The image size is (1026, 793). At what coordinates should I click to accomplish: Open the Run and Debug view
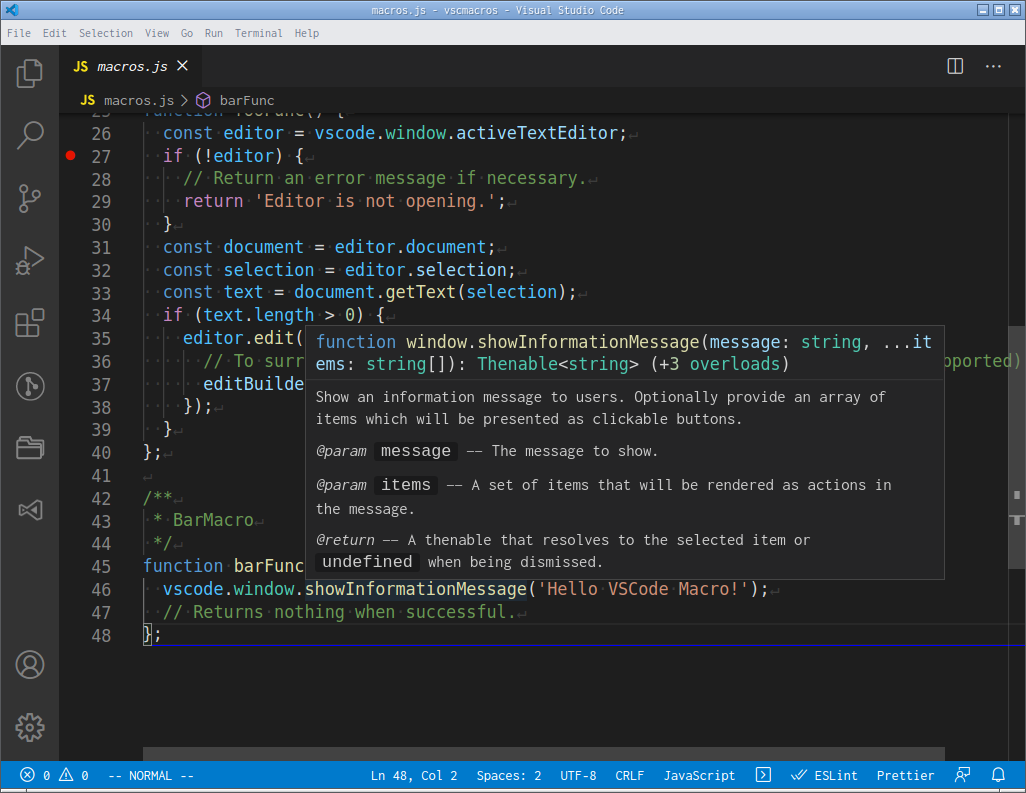29,260
